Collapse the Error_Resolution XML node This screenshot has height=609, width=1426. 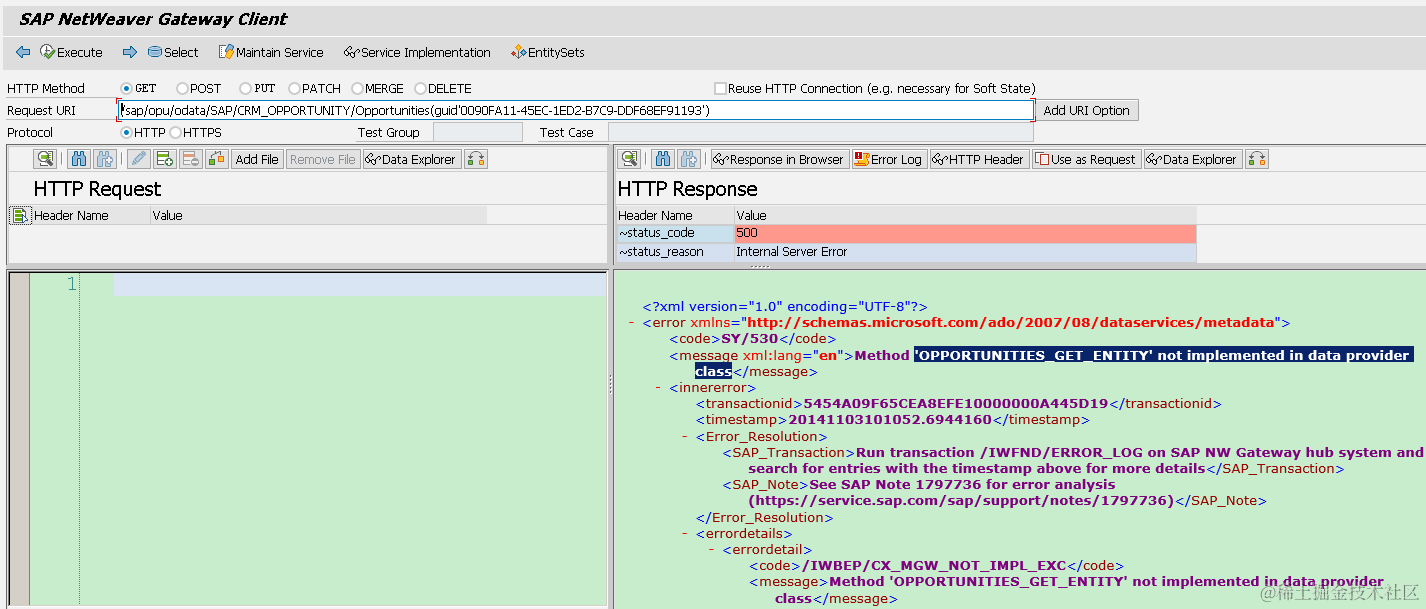(685, 436)
